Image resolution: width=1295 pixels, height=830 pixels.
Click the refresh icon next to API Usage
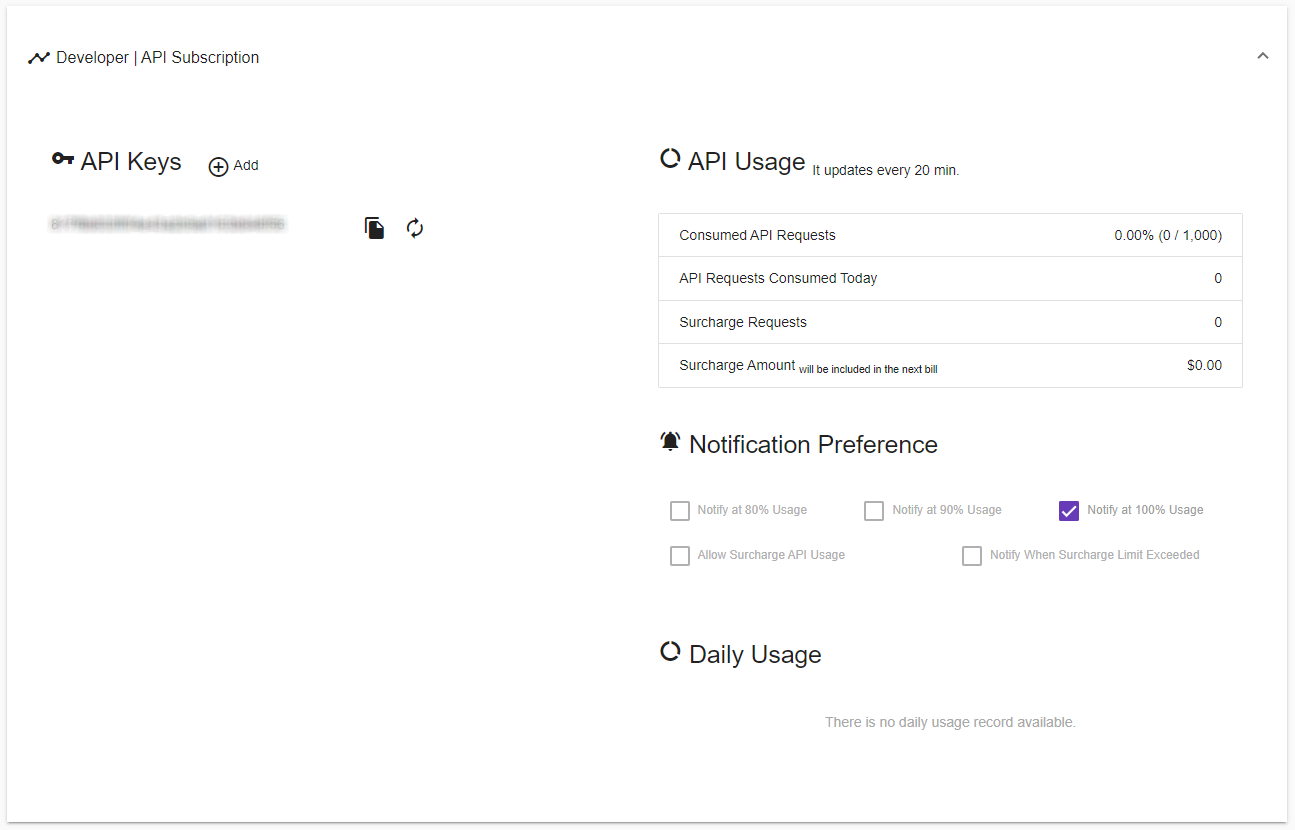click(669, 158)
